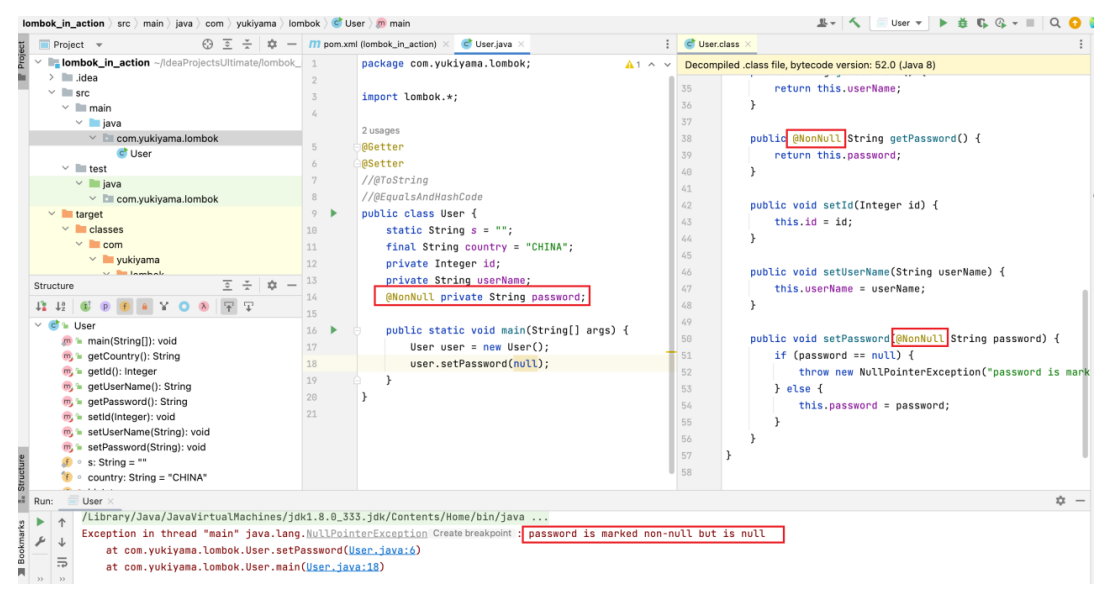This screenshot has height=604, width=1104.
Task: Collapse the test folder
Action: 65,168
